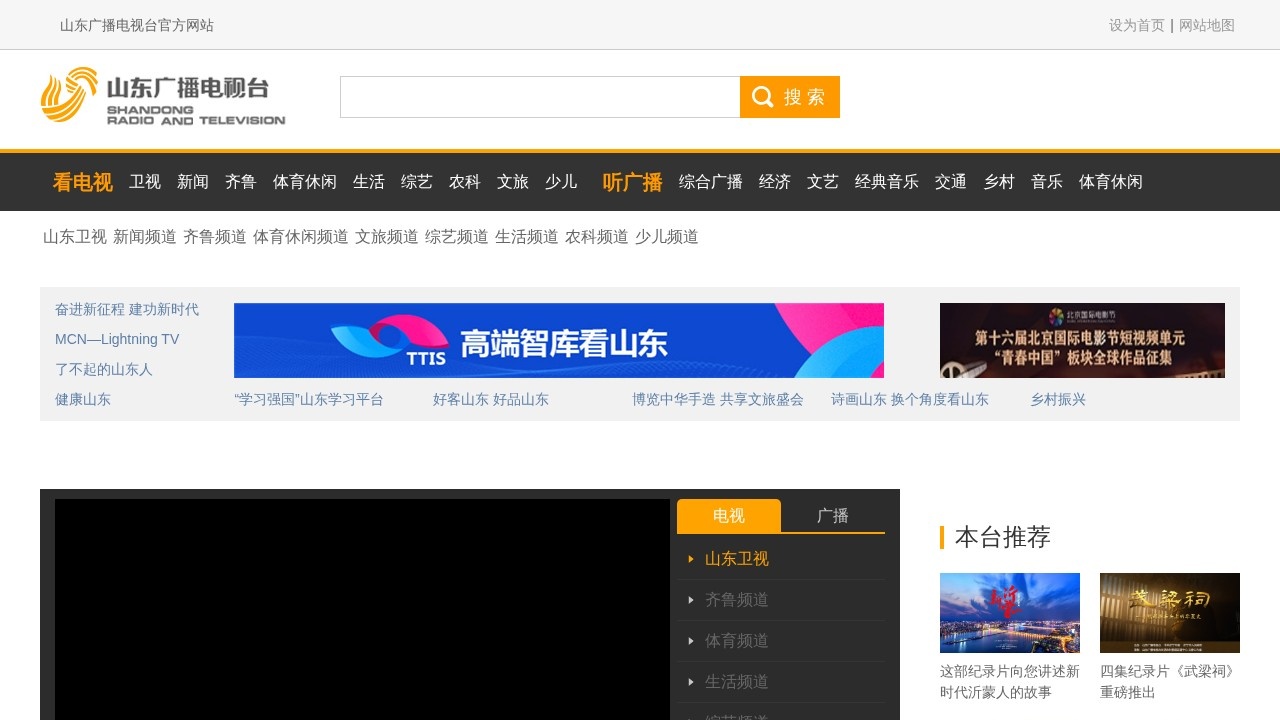Image resolution: width=1280 pixels, height=720 pixels.
Task: Select 乡村 radio channel in navigation
Action: 999,182
